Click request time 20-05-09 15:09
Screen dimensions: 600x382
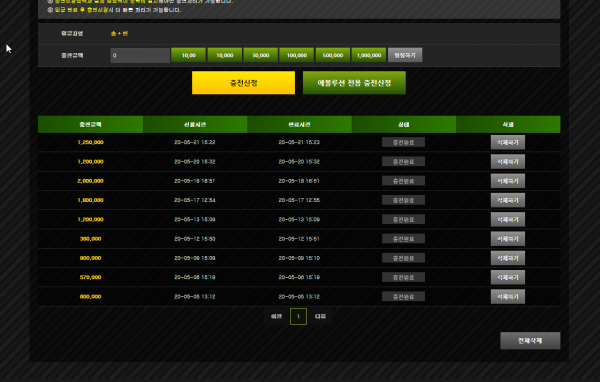195,258
